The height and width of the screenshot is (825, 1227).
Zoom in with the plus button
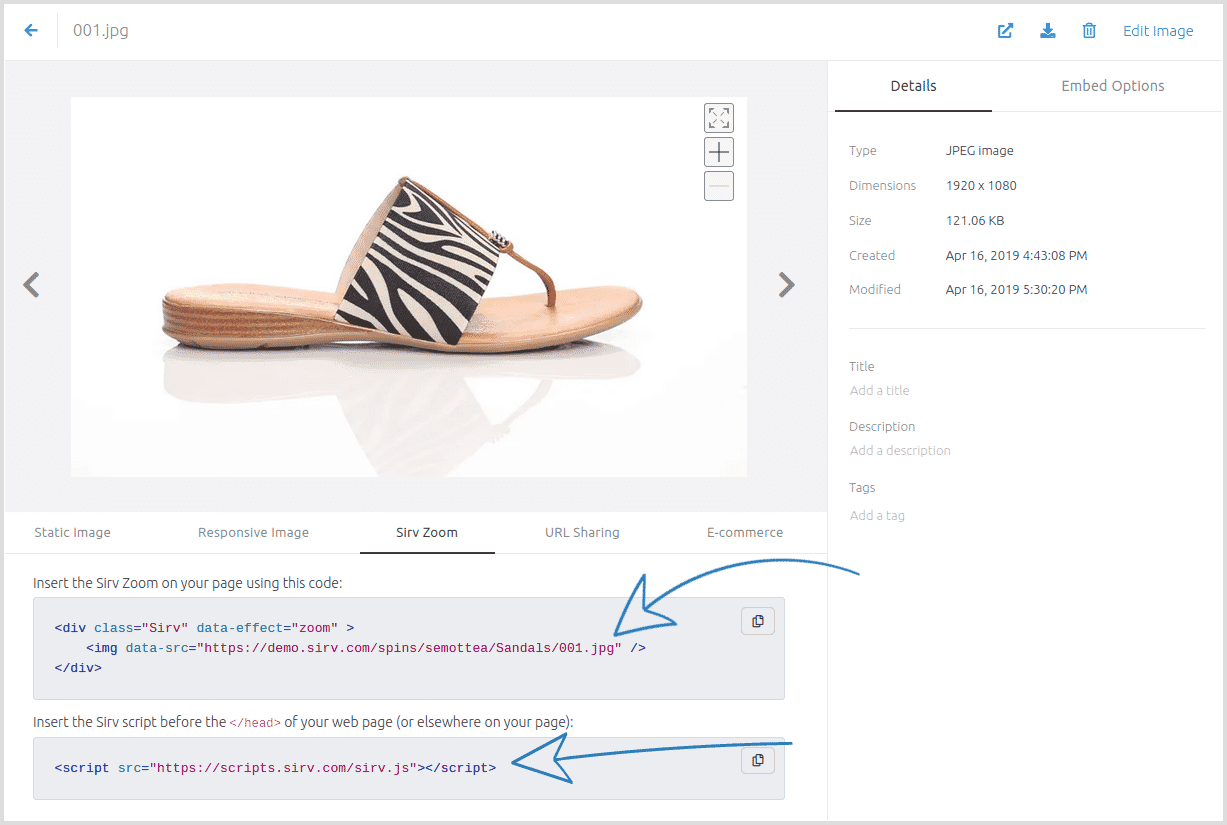coord(719,152)
